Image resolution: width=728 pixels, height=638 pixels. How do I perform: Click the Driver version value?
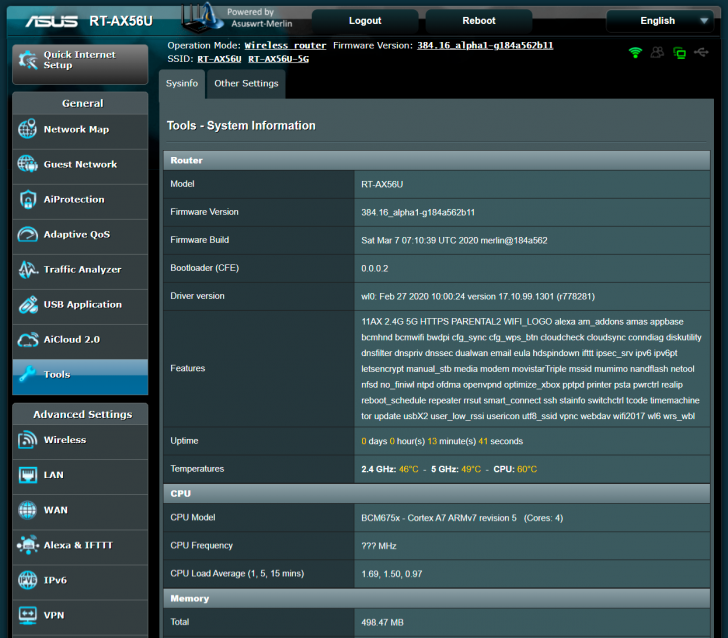[x=478, y=297]
